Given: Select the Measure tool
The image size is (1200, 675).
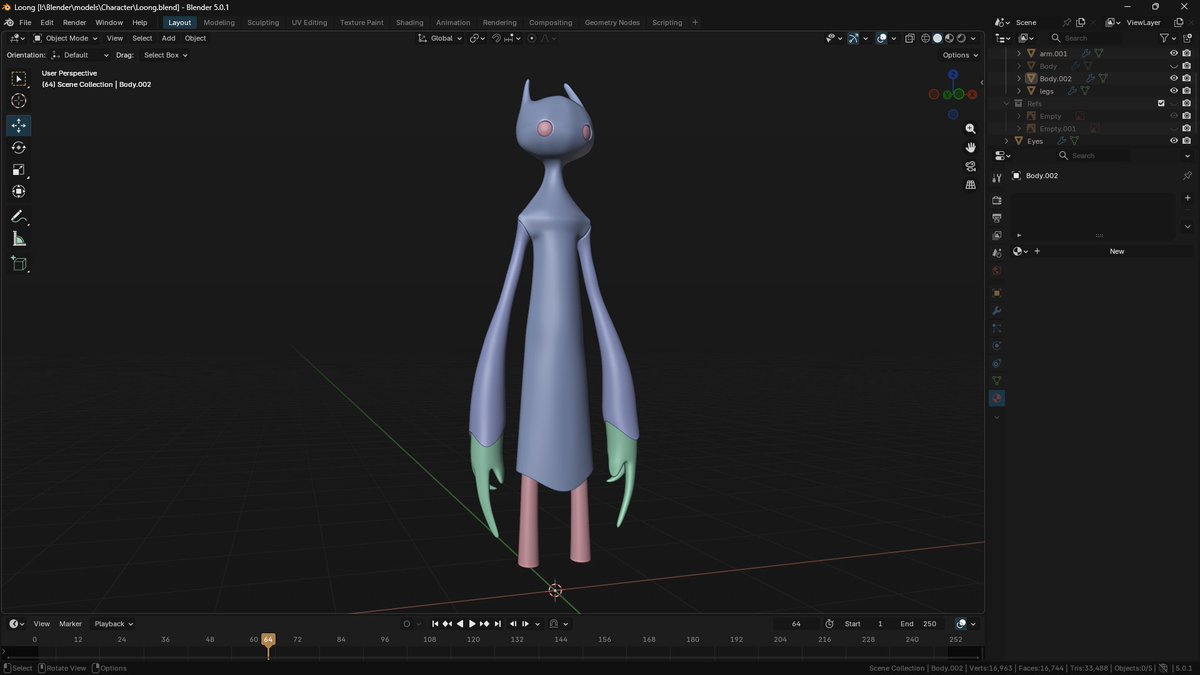Looking at the screenshot, I should tap(19, 238).
